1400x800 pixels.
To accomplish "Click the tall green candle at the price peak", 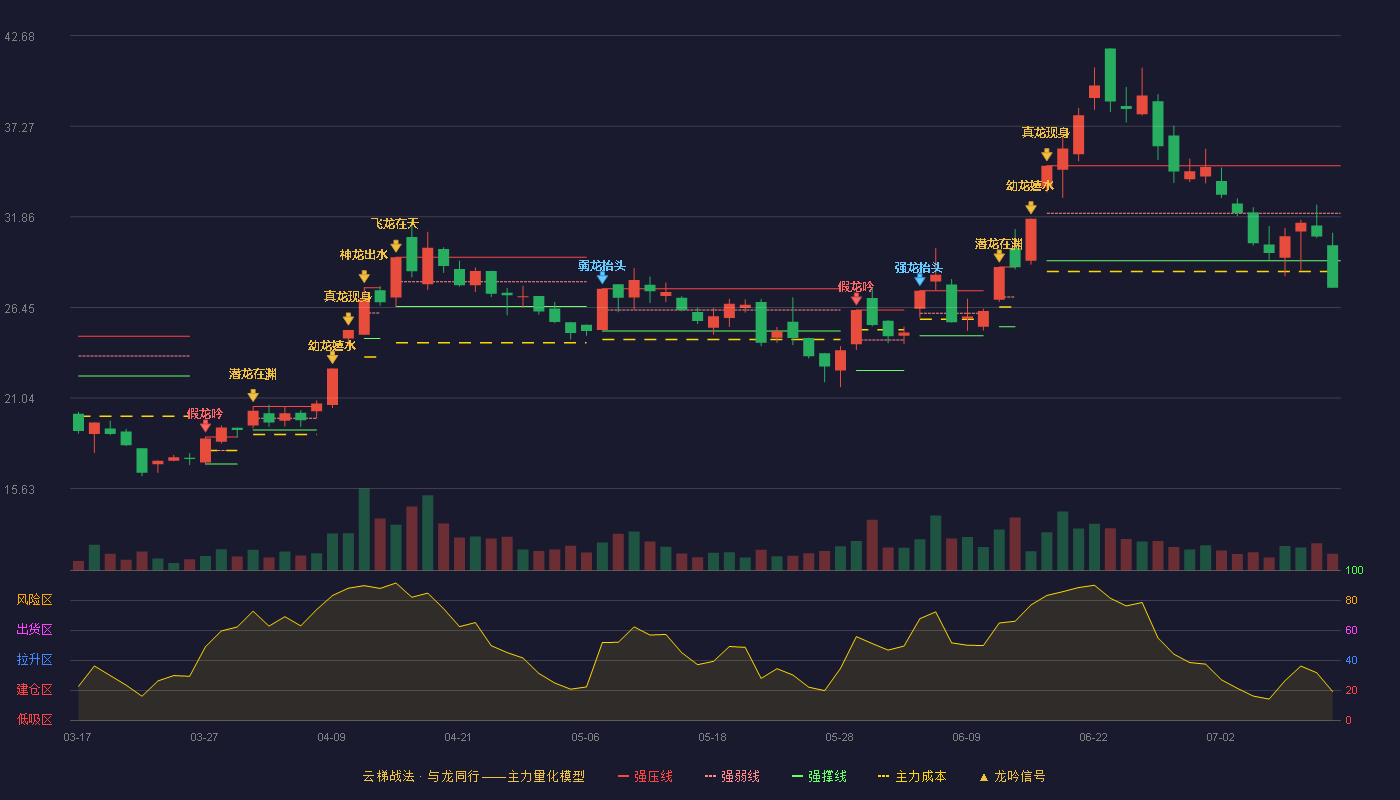I will point(1110,75).
